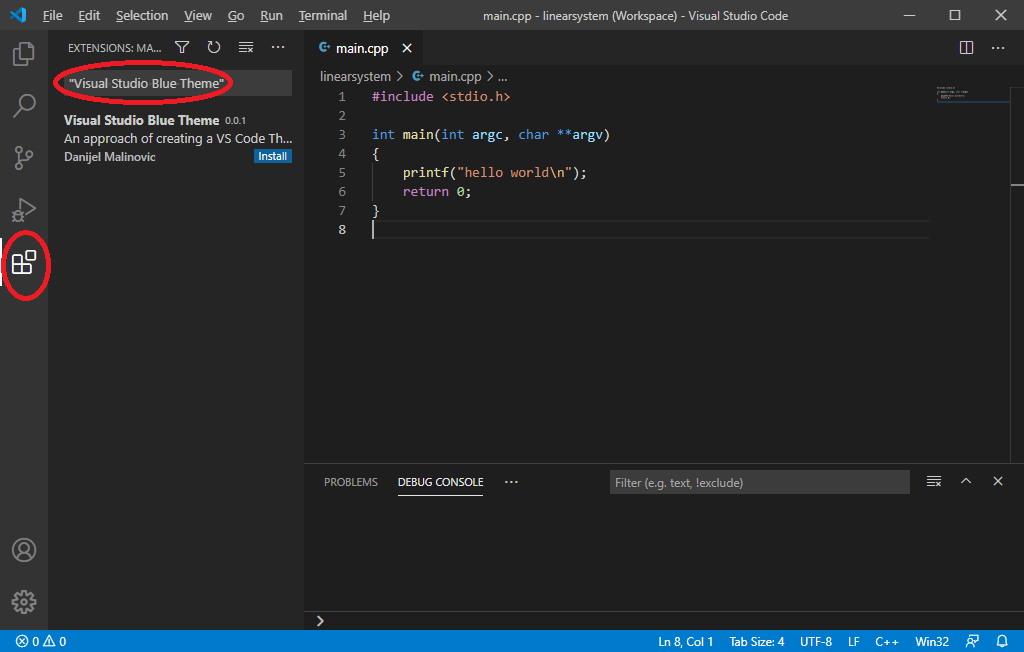Image resolution: width=1024 pixels, height=652 pixels.
Task: Open the Help menu
Action: click(x=376, y=15)
